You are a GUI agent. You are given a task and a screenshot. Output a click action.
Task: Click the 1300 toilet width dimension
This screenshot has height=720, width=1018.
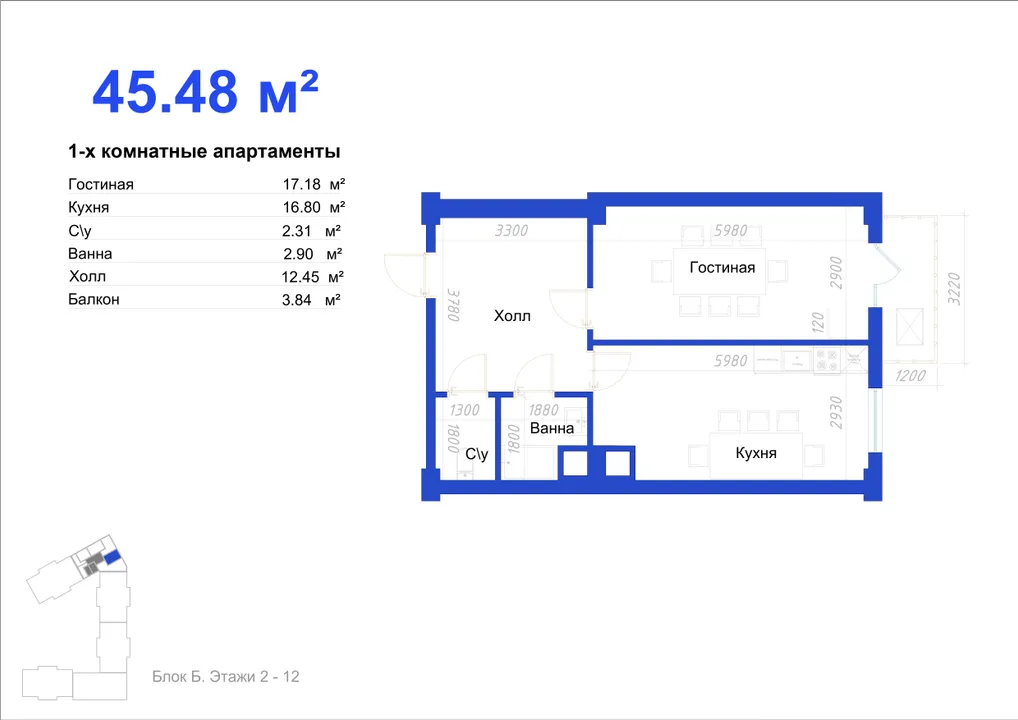pos(464,410)
